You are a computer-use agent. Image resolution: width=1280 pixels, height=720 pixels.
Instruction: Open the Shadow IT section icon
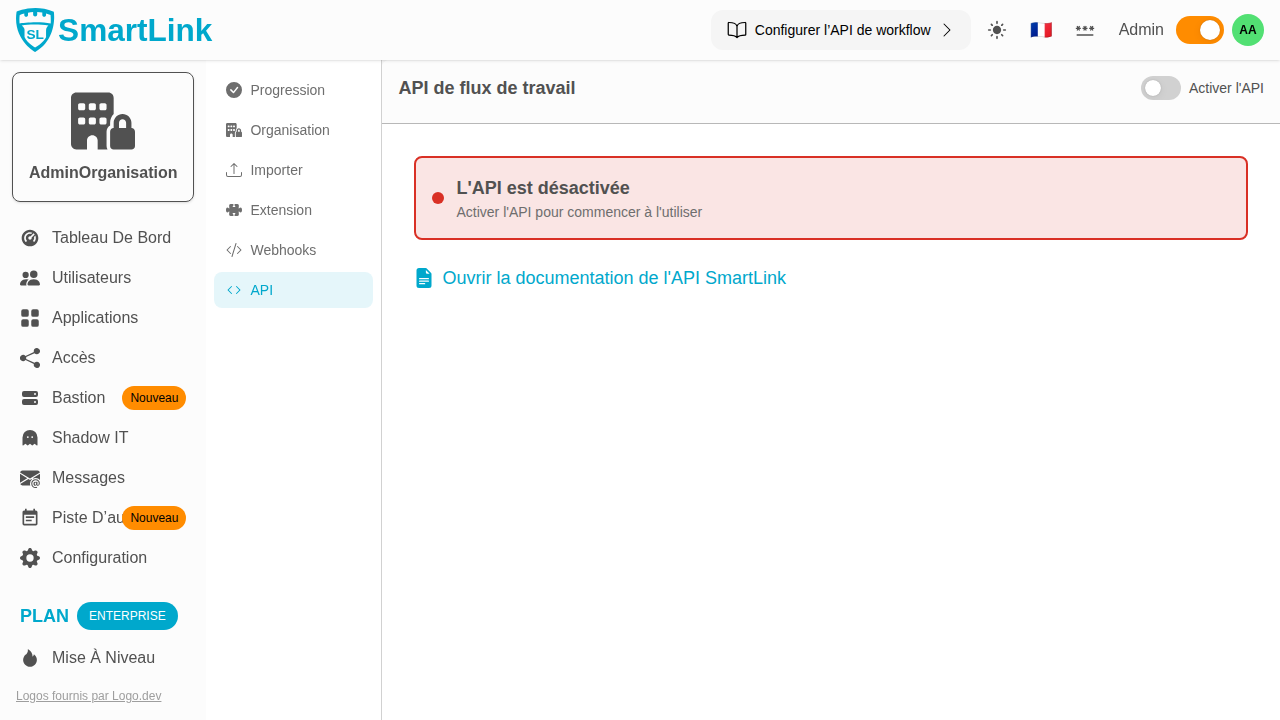coord(29,437)
